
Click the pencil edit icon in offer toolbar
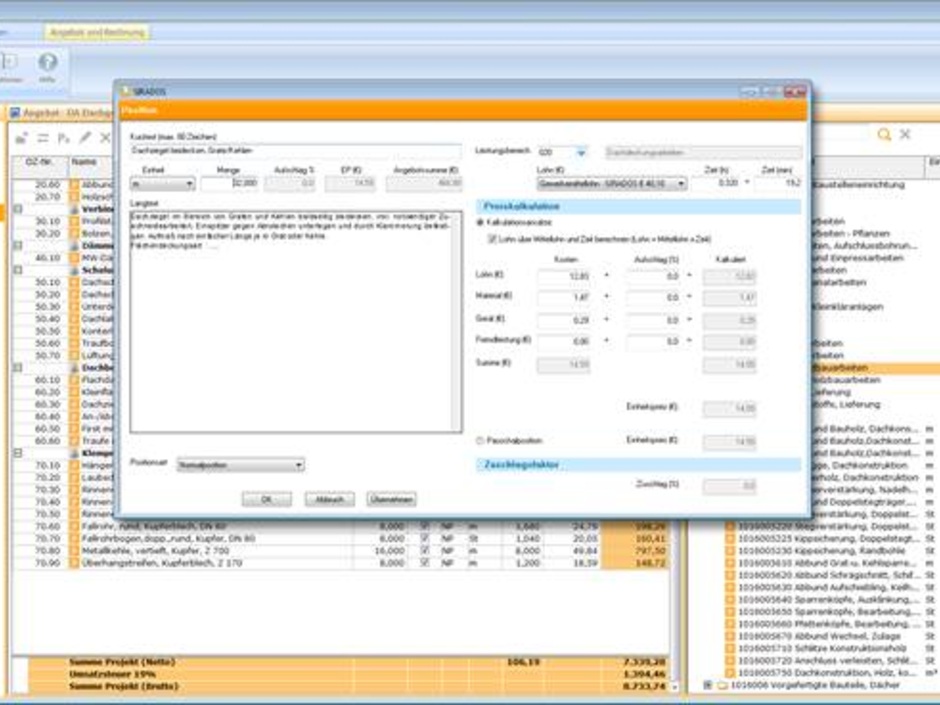(x=86, y=138)
